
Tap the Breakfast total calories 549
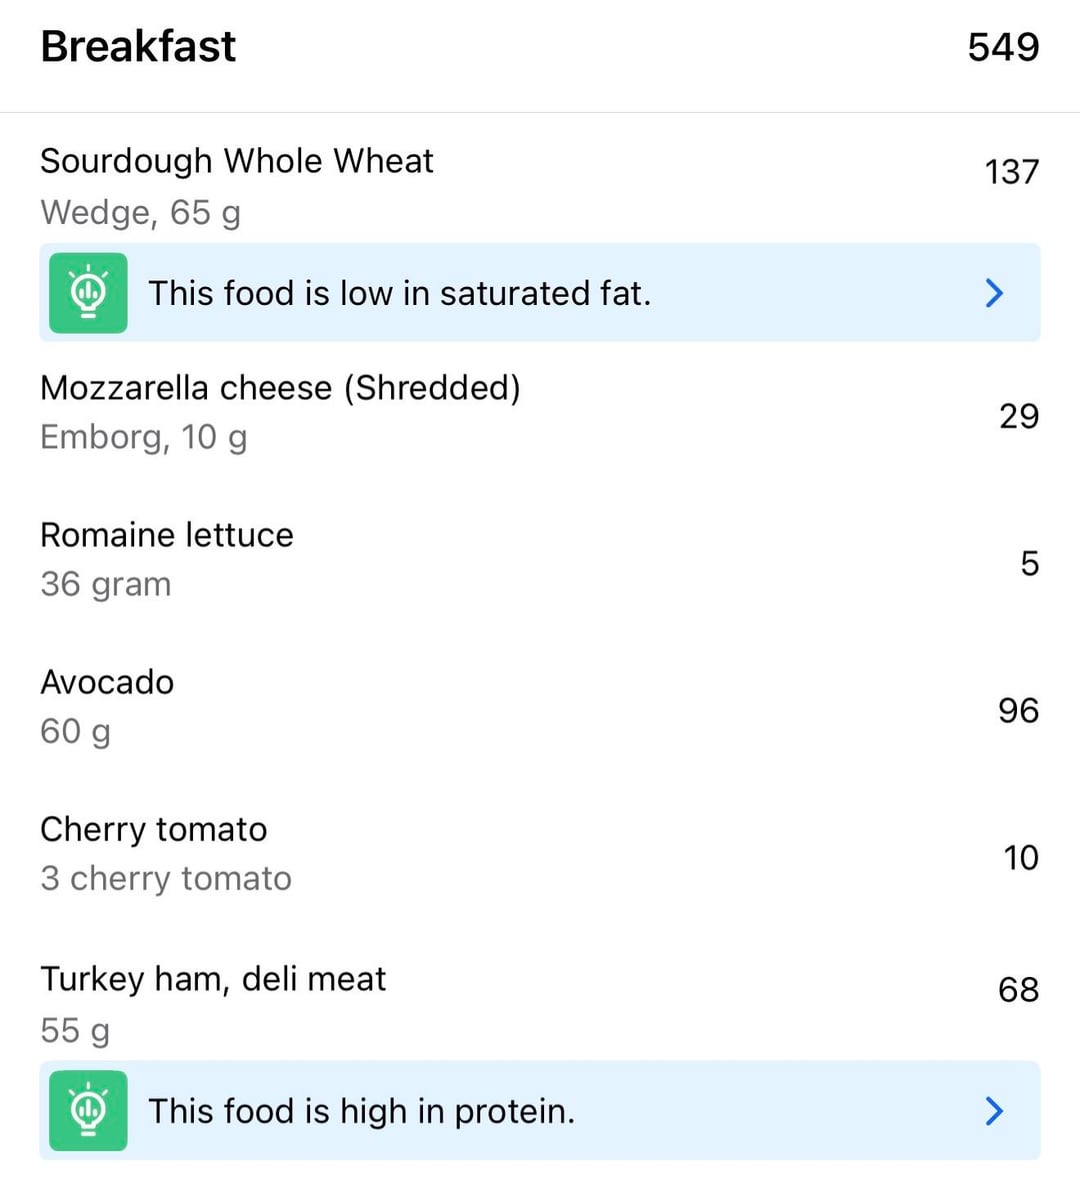(x=1003, y=47)
